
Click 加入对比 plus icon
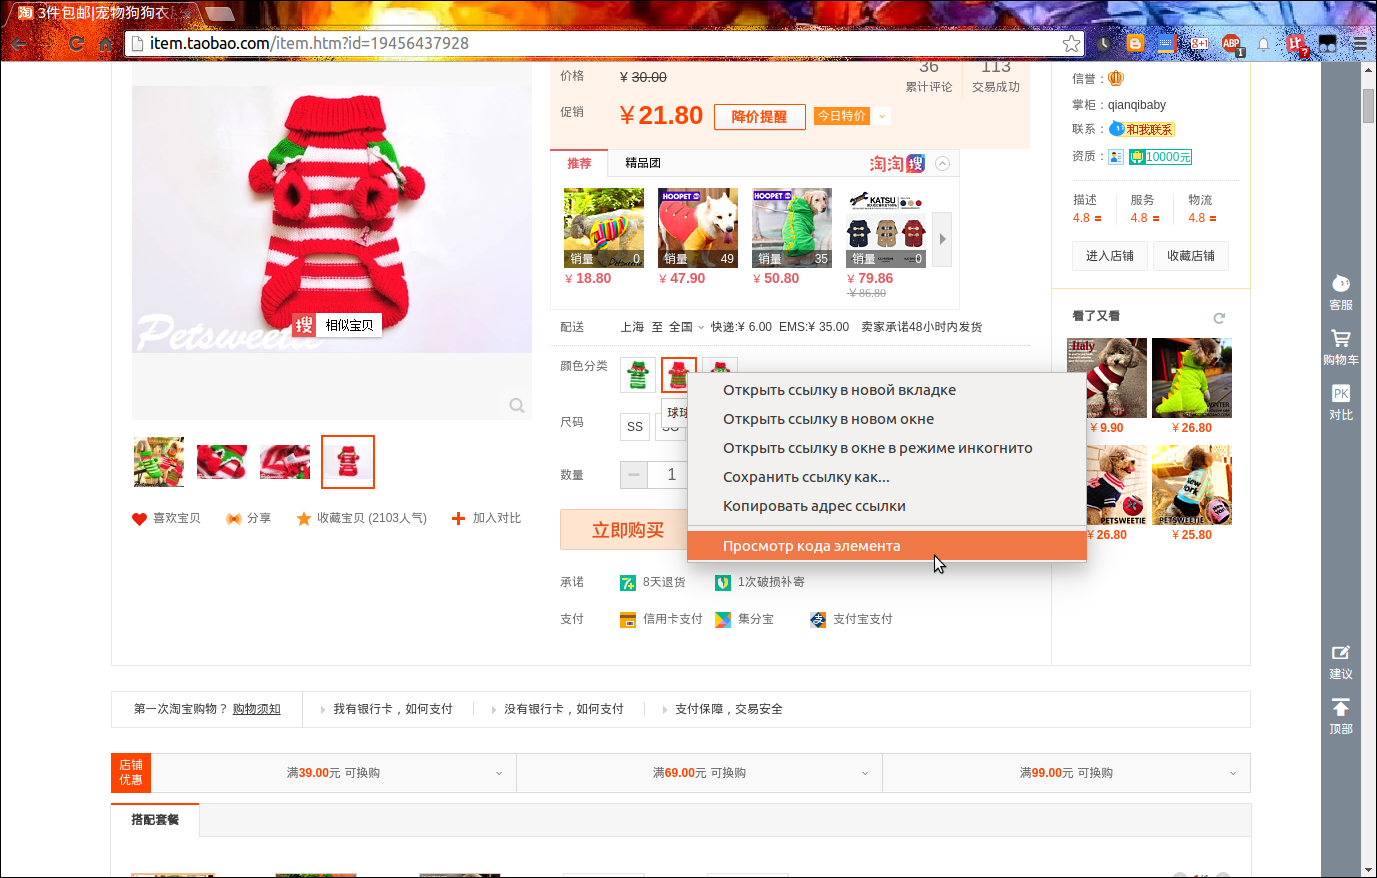point(458,518)
